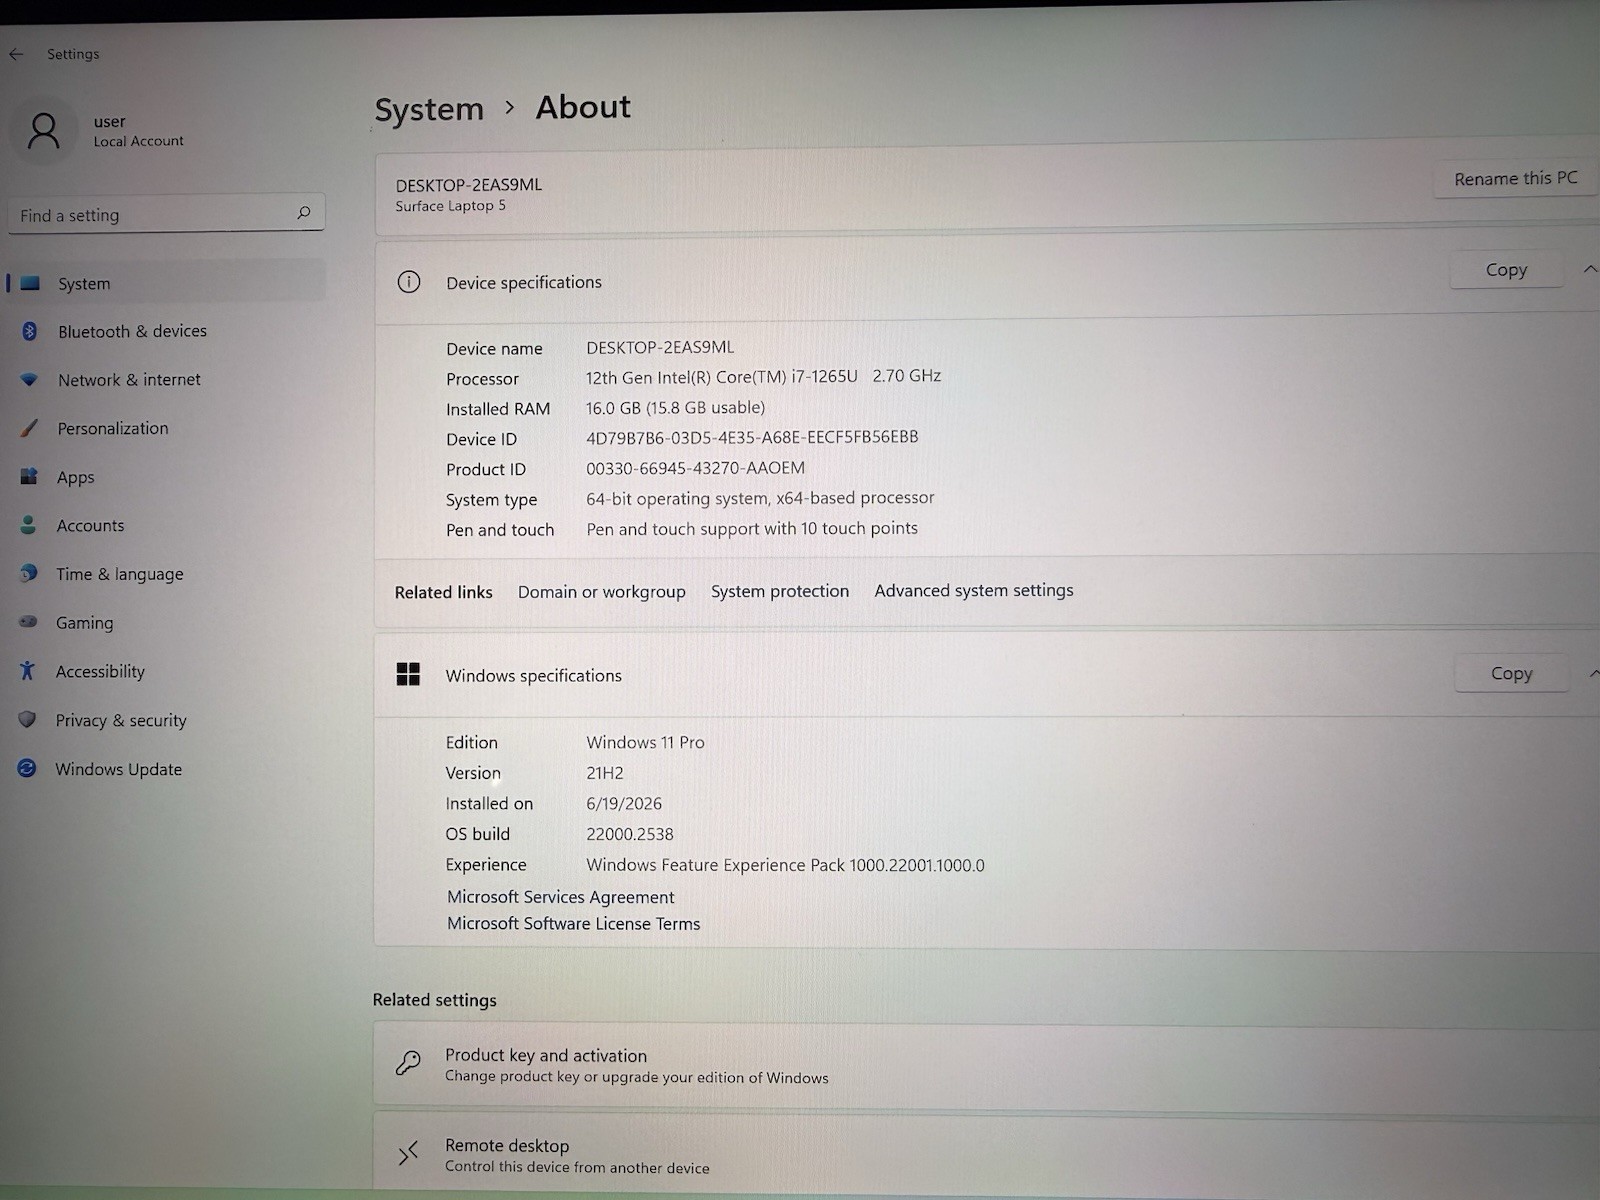Click the Device name value DESKTOP-2EAS9ML
This screenshot has width=1600, height=1200.
click(660, 347)
